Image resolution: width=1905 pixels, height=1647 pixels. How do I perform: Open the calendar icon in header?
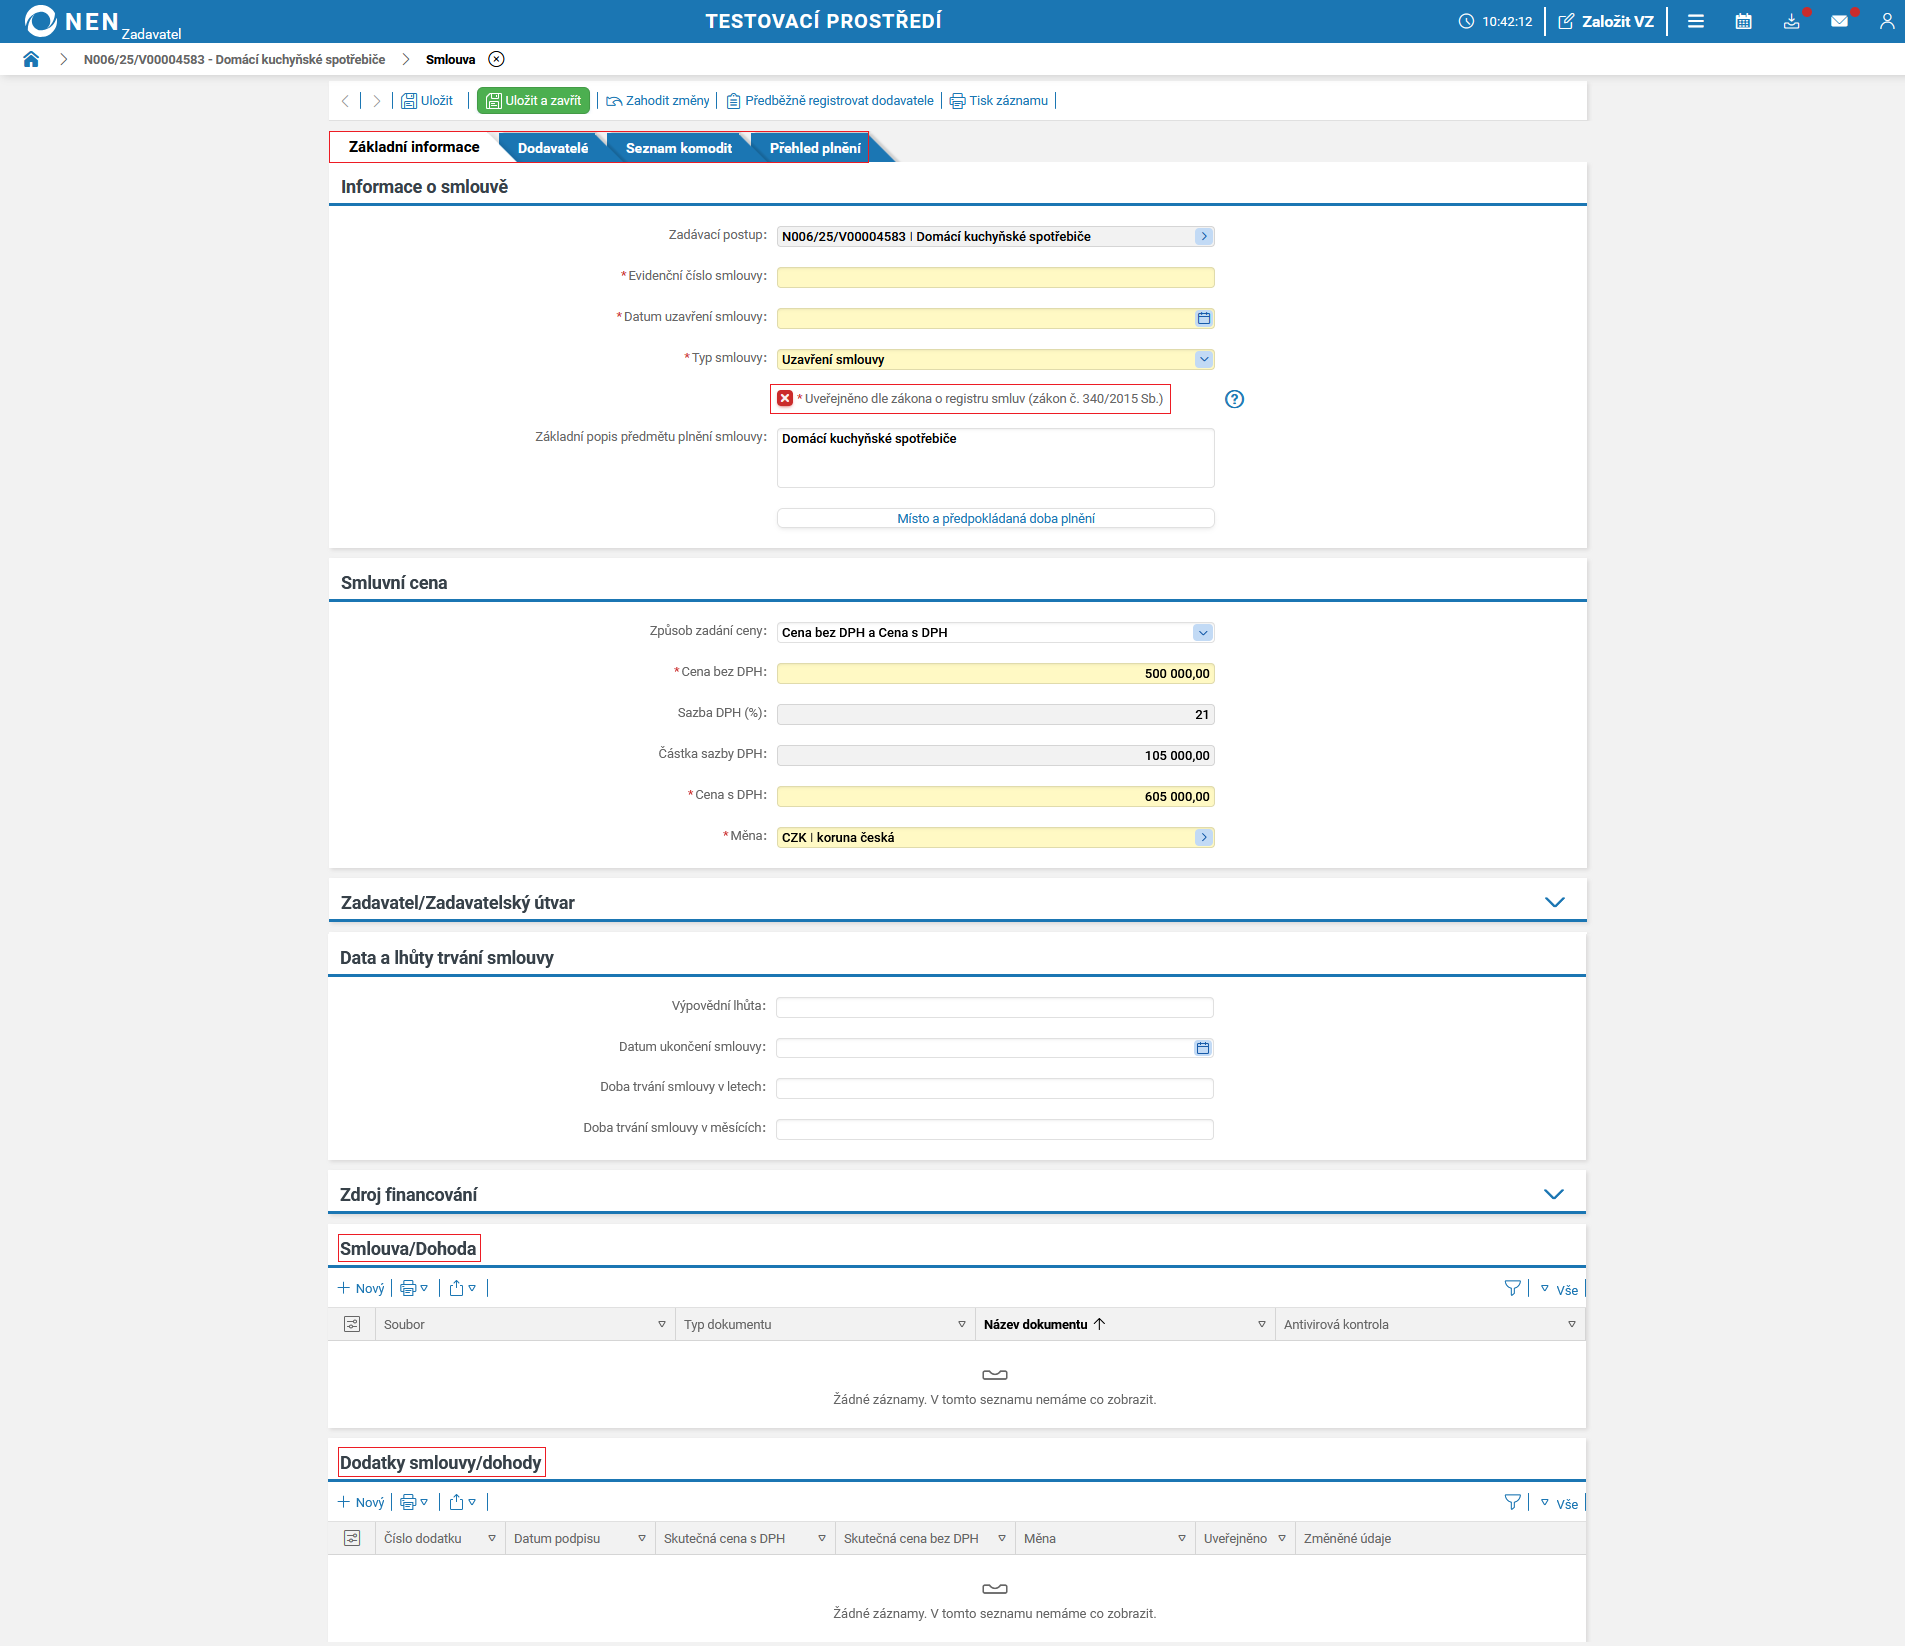point(1744,21)
